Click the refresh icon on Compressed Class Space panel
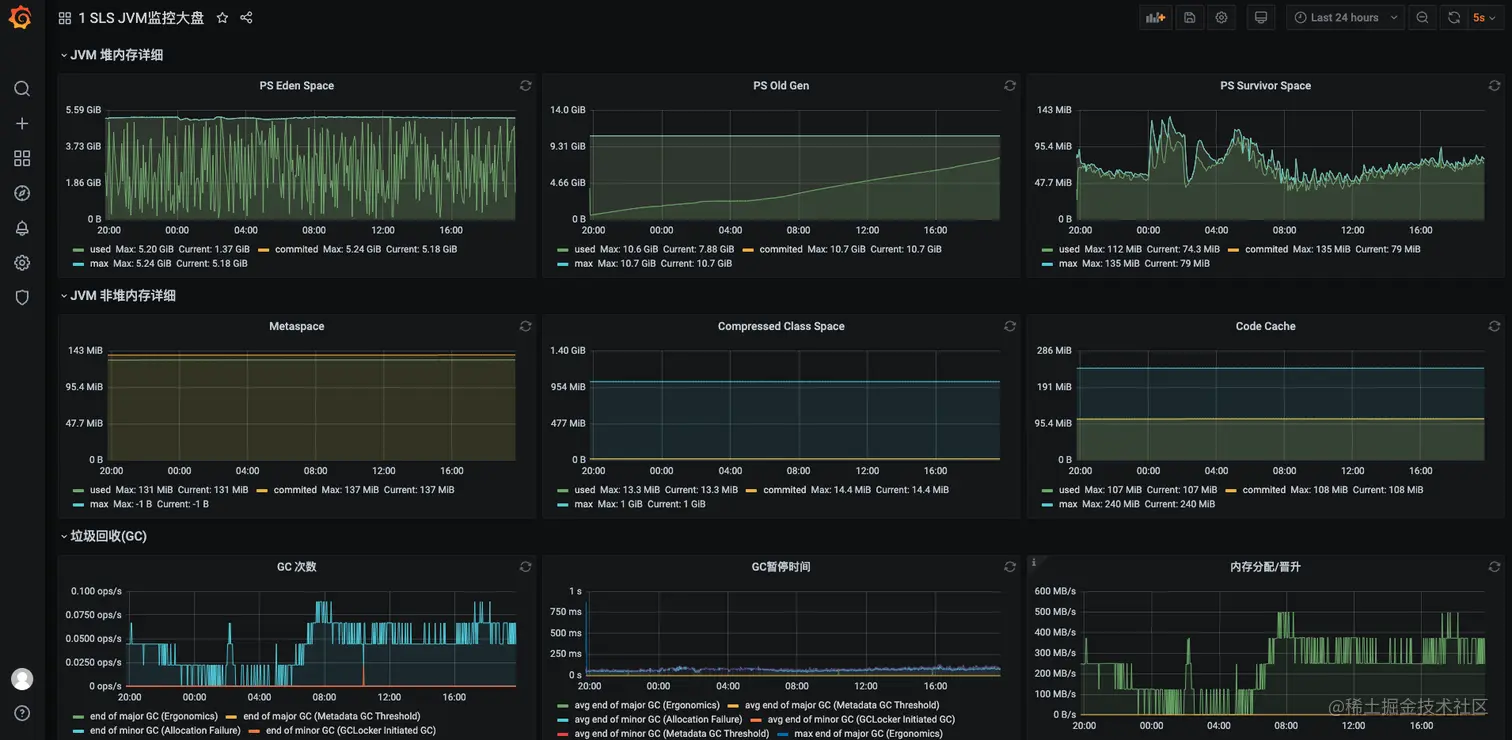This screenshot has width=1512, height=740. pyautogui.click(x=1010, y=326)
